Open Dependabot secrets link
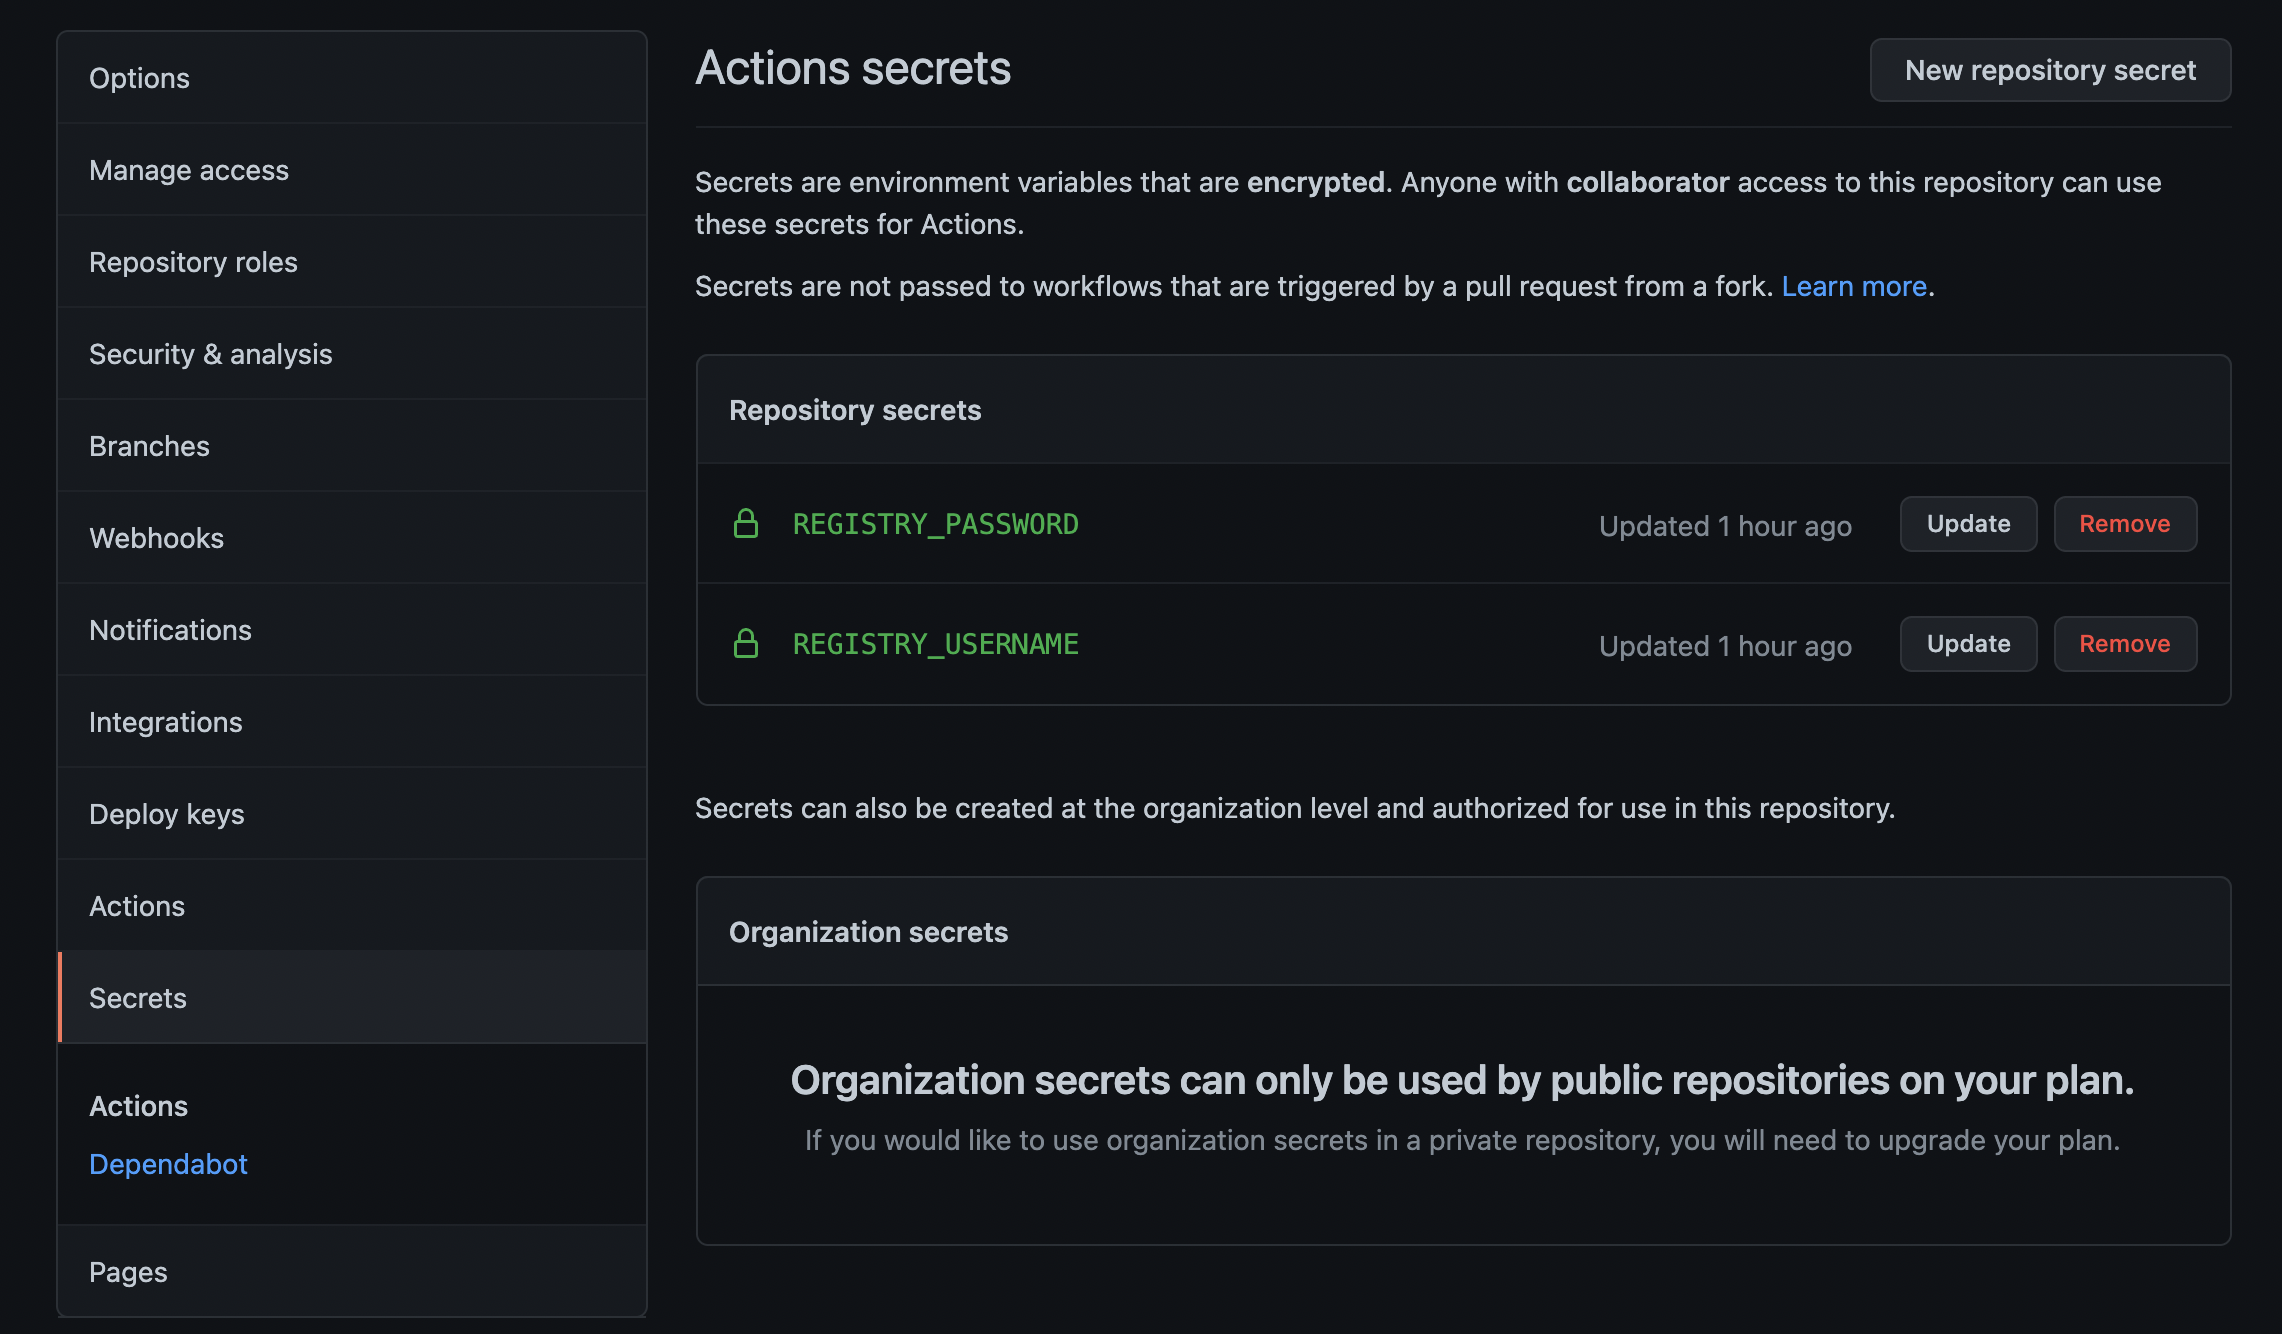Viewport: 2282px width, 1334px height. 168,1164
